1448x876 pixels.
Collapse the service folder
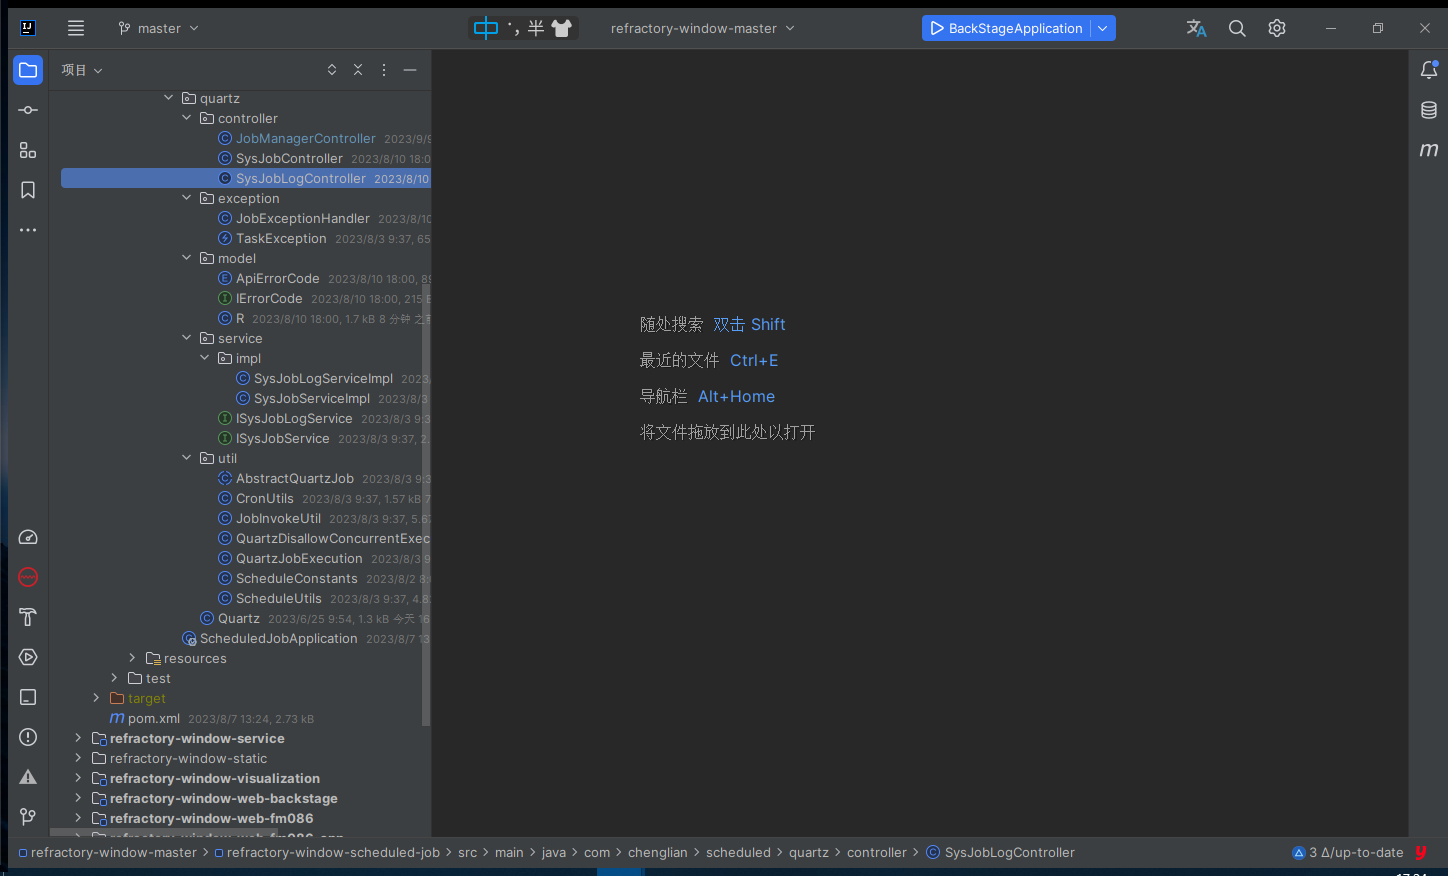click(186, 338)
